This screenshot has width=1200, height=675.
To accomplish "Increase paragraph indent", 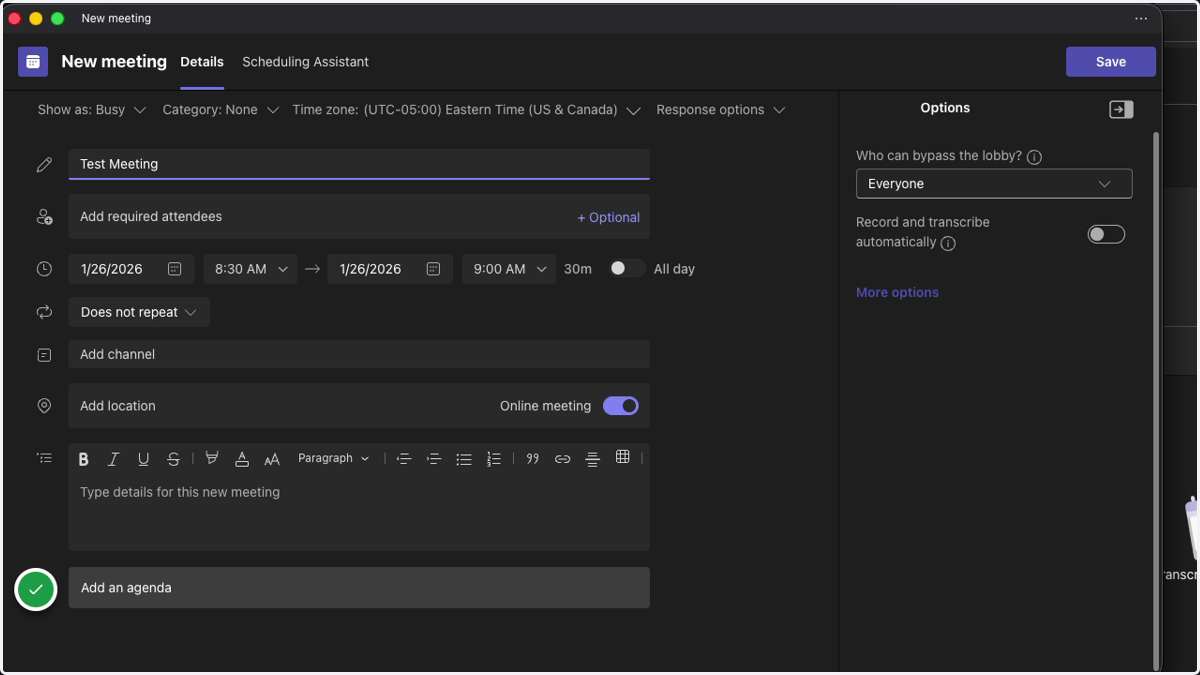I will 434,459.
